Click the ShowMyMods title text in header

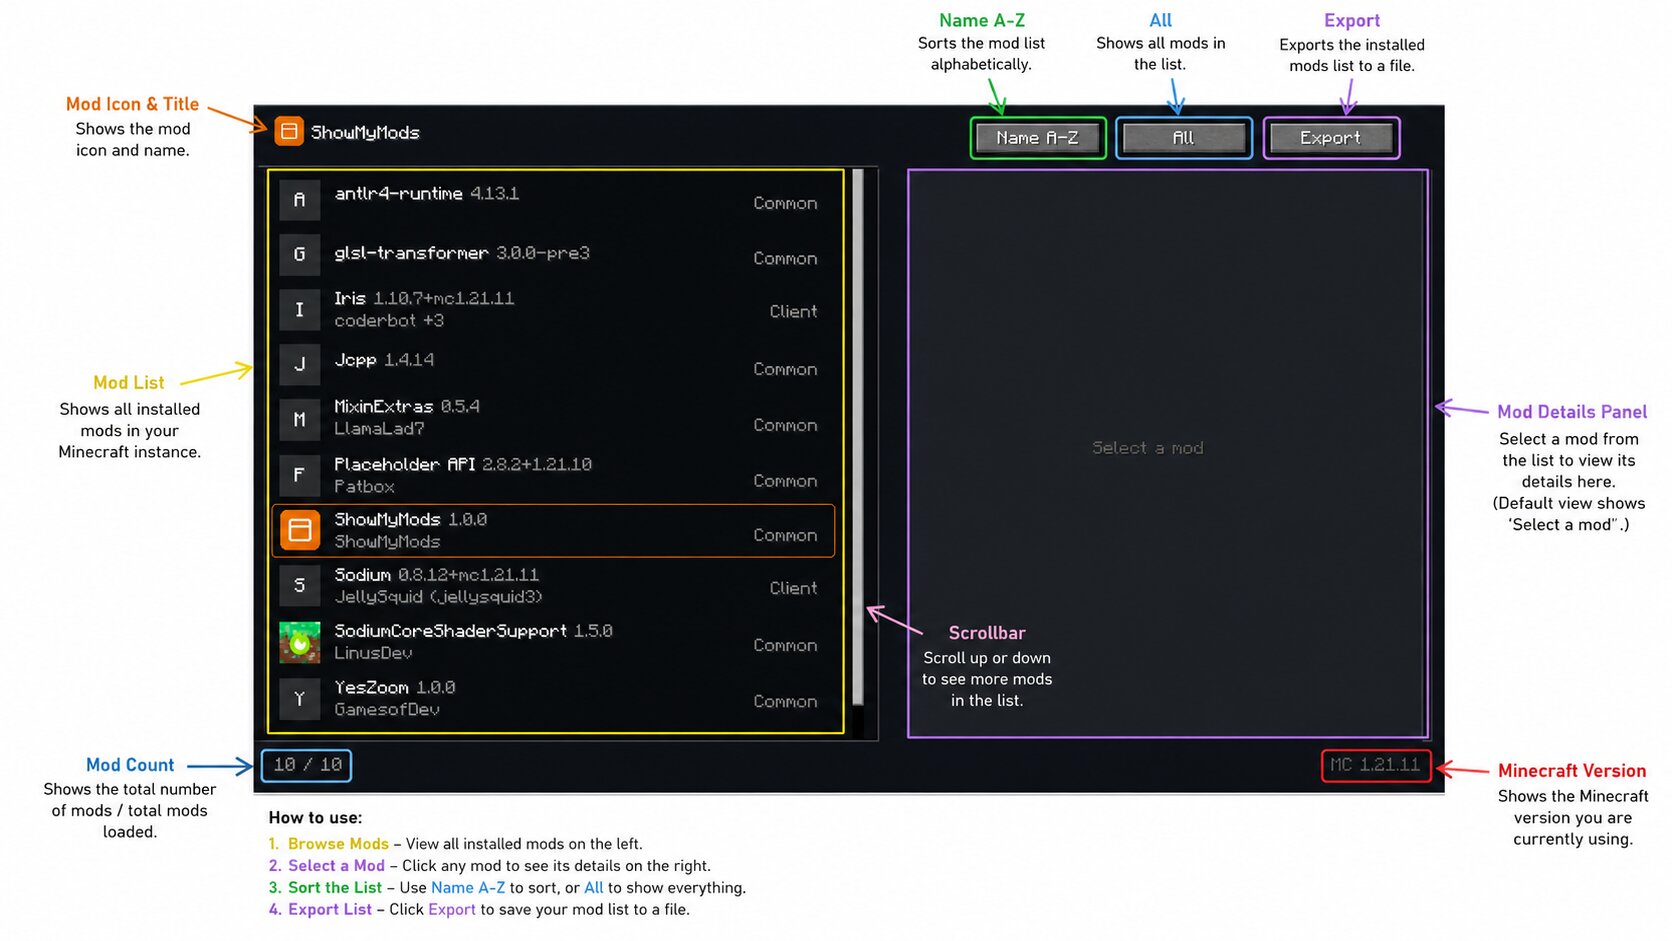click(365, 132)
